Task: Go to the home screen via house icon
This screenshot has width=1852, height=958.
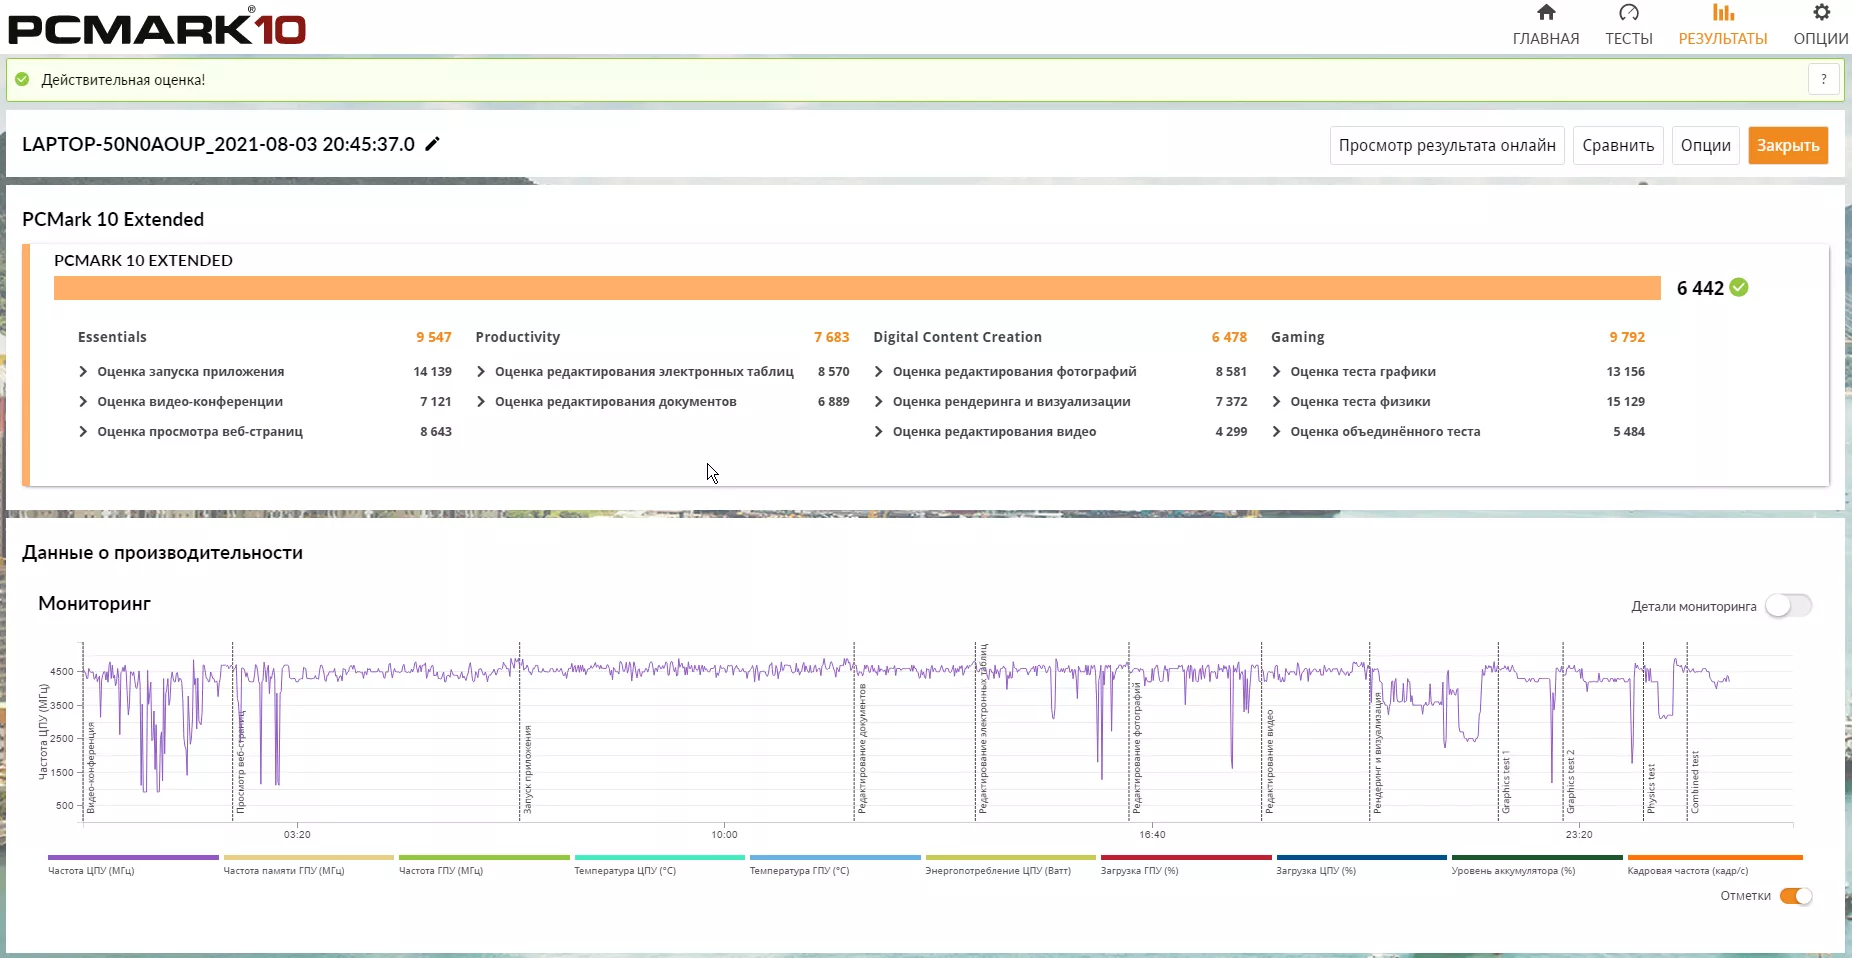Action: tap(1546, 13)
